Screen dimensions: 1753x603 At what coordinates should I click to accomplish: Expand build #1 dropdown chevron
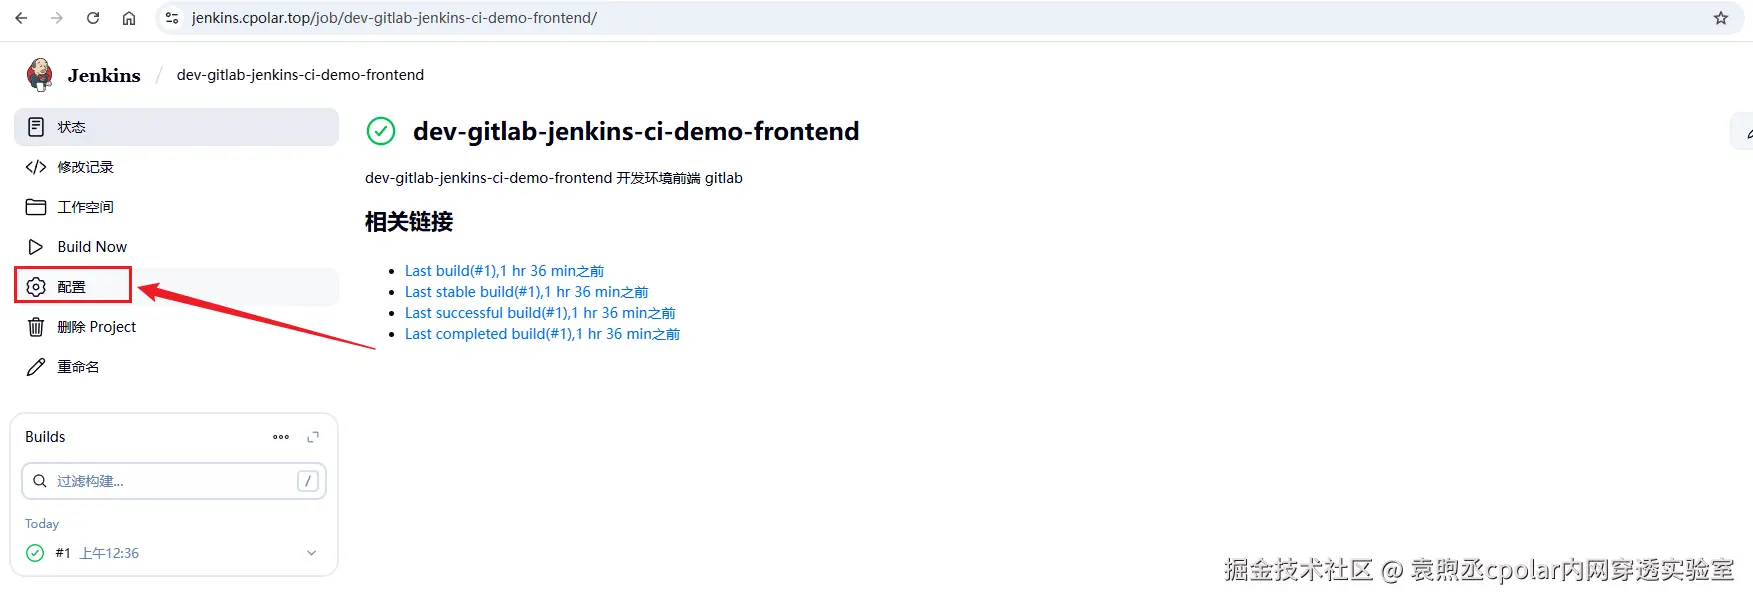(x=311, y=553)
